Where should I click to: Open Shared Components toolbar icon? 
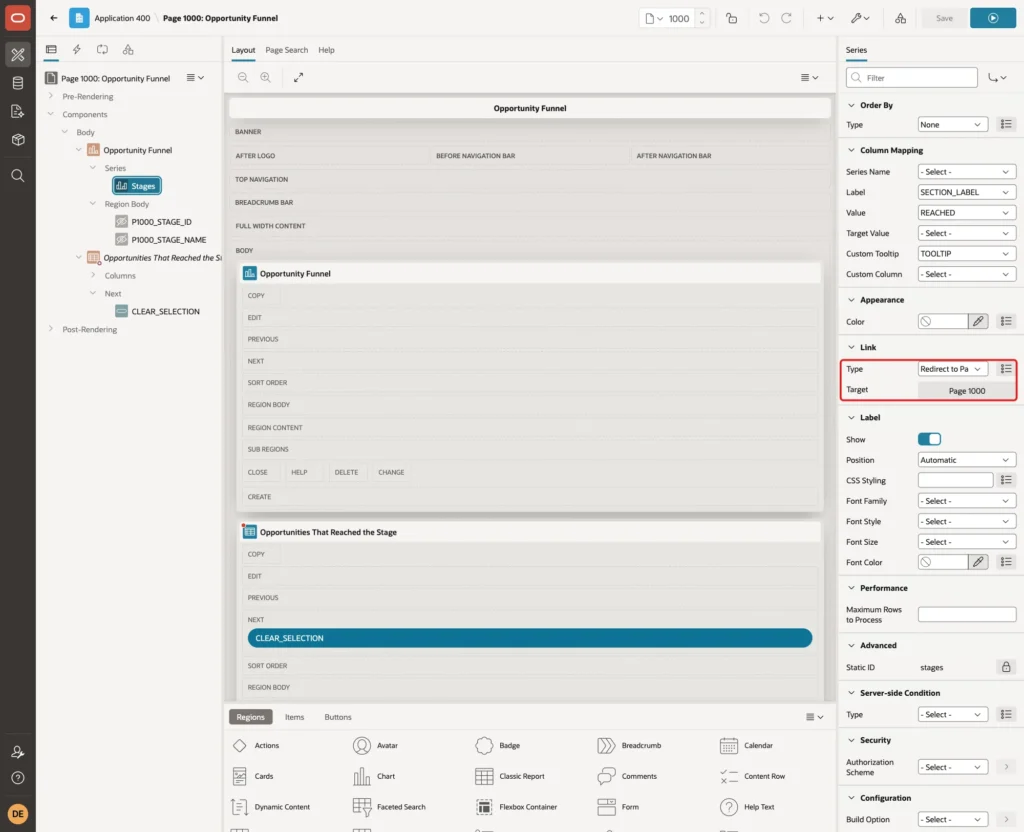coord(900,18)
